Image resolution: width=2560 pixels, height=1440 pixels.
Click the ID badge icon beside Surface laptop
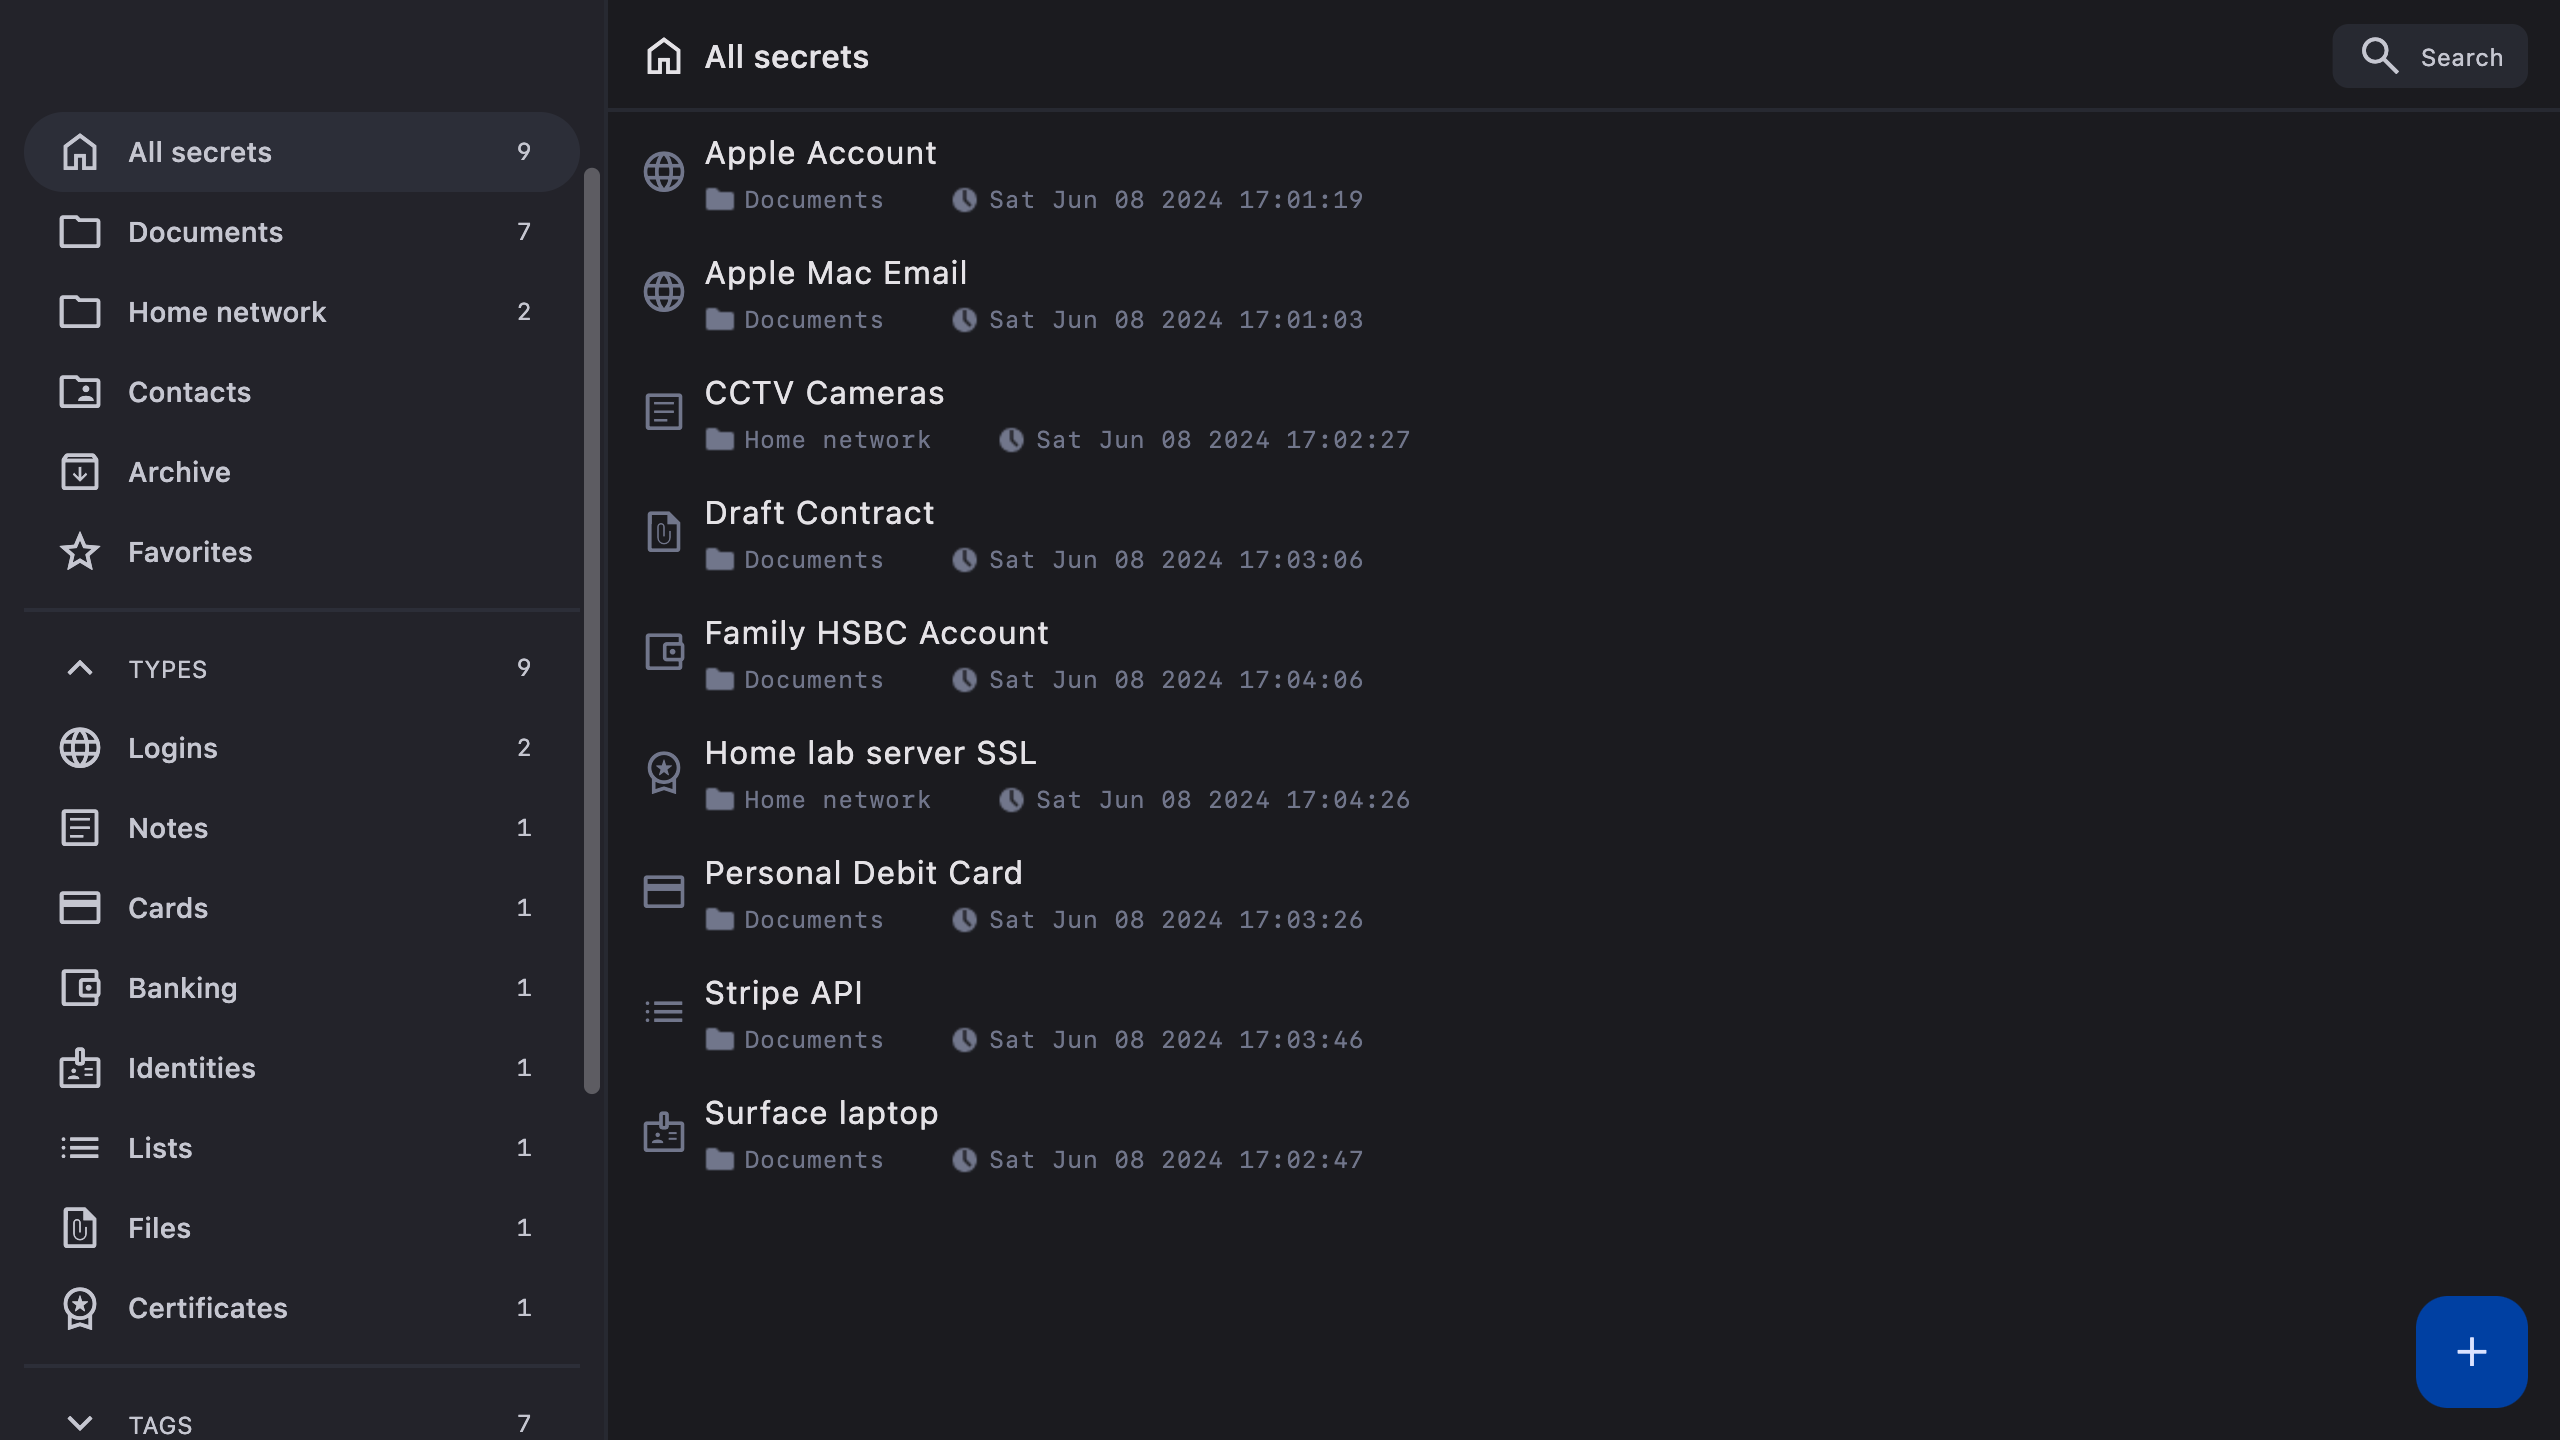point(664,1132)
